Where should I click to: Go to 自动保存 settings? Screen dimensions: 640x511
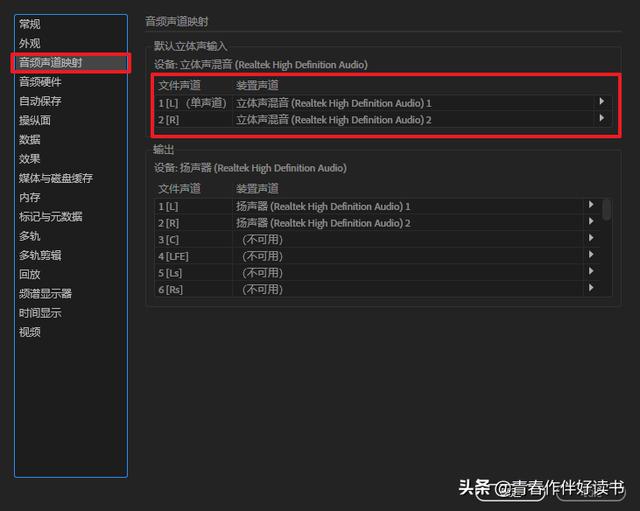[x=40, y=101]
